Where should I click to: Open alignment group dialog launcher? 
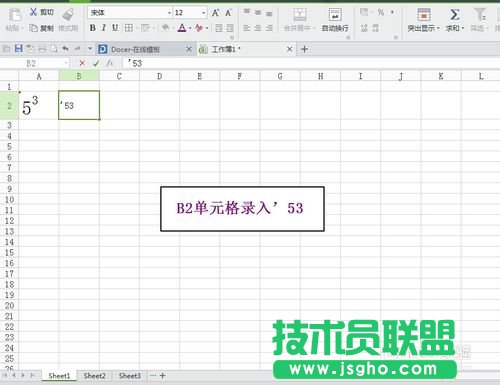(348, 38)
